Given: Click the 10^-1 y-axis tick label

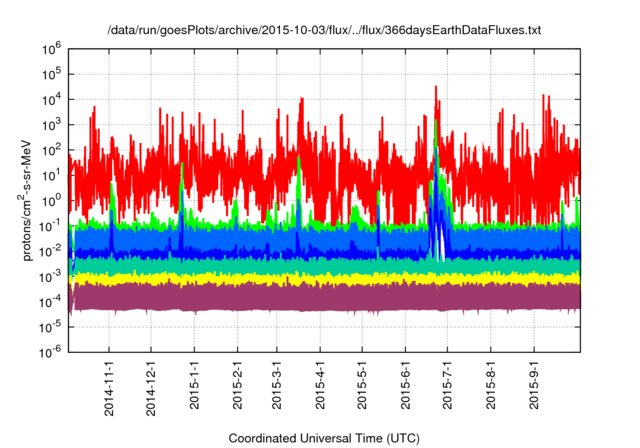Looking at the screenshot, I should pyautogui.click(x=51, y=226).
